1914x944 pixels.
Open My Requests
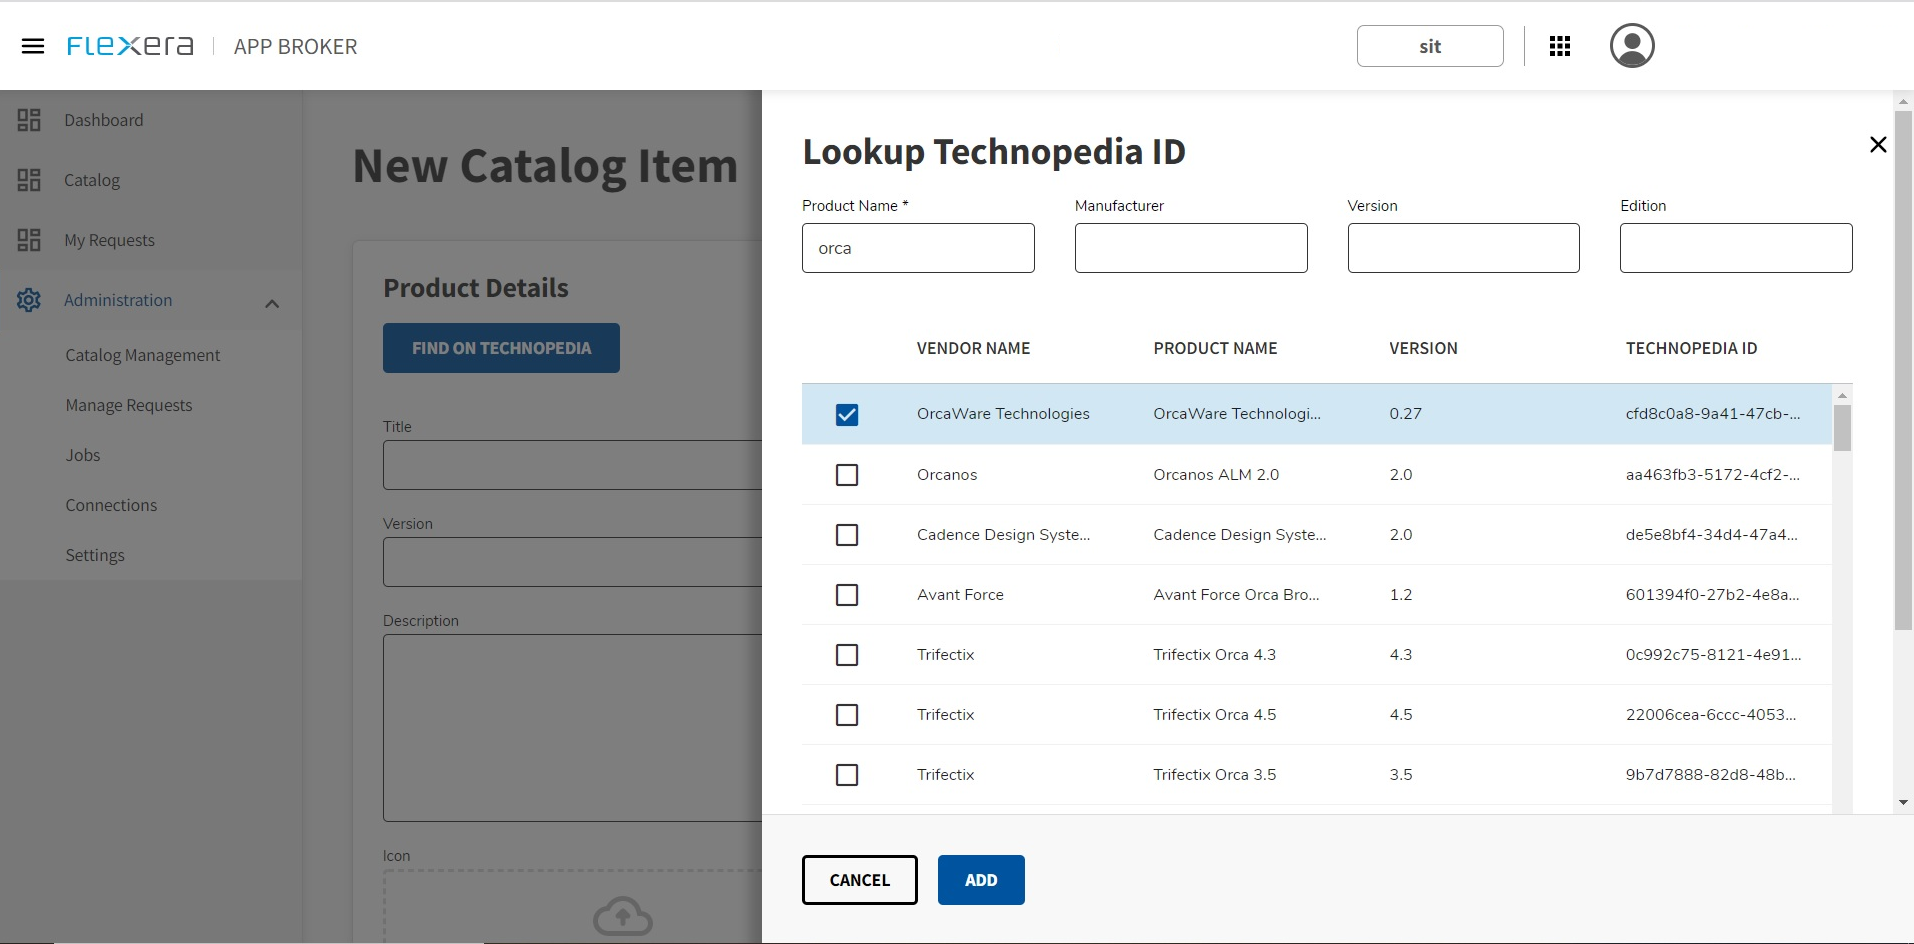(x=110, y=240)
